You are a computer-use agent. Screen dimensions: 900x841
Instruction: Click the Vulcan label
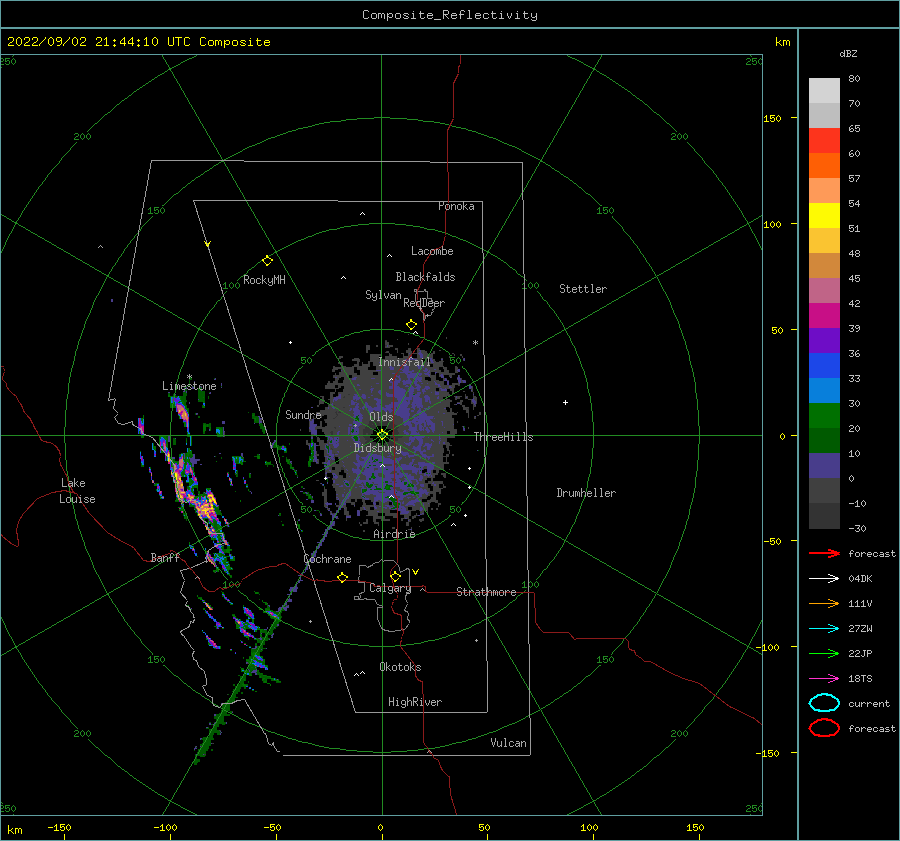(508, 743)
